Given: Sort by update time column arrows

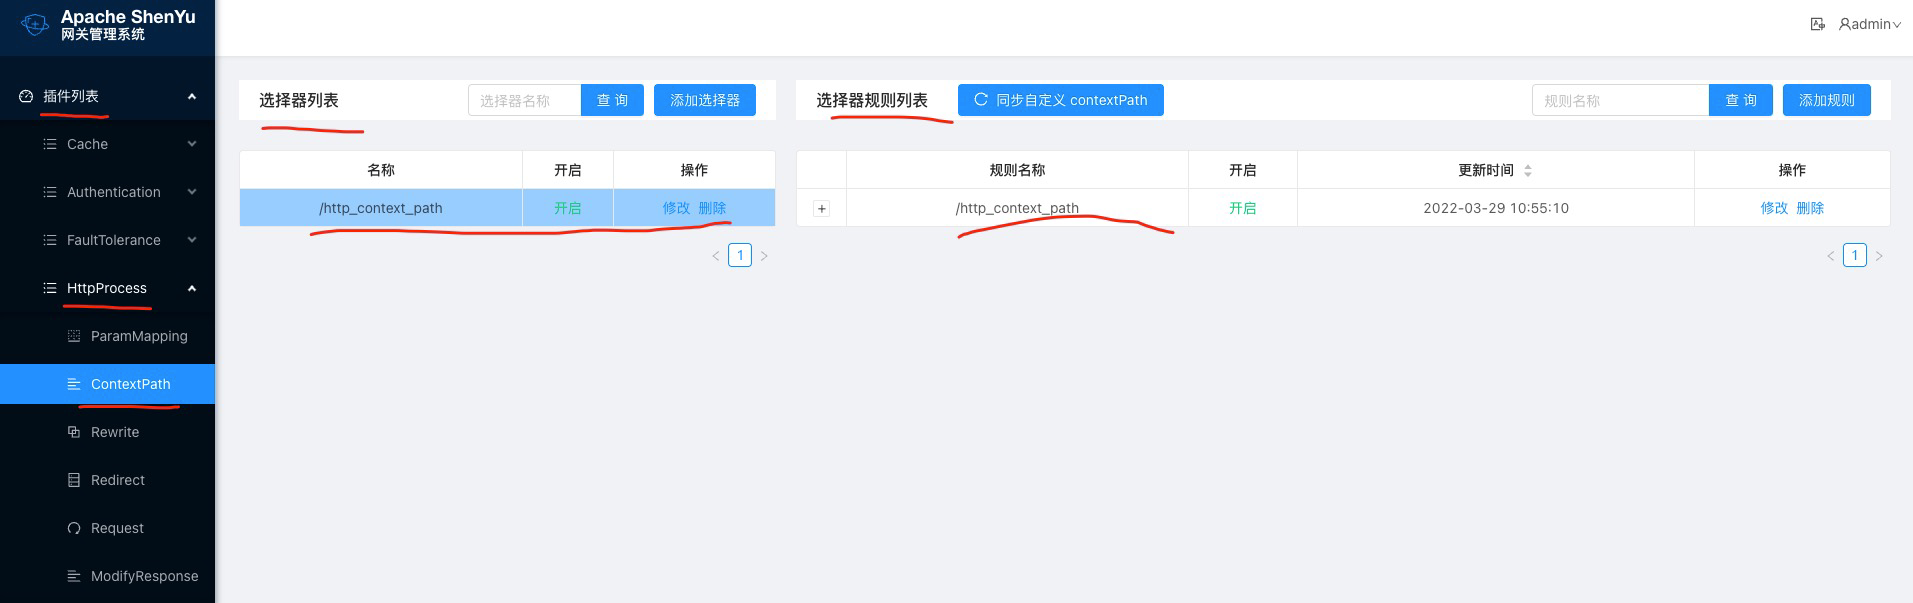Looking at the screenshot, I should 1527,171.
